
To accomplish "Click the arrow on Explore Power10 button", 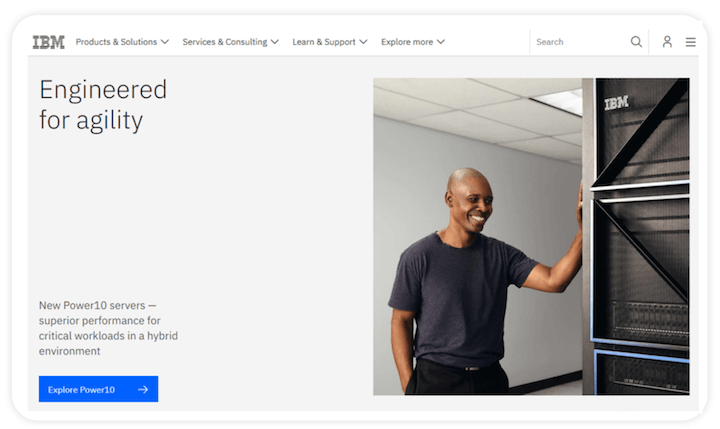I will pyautogui.click(x=143, y=389).
